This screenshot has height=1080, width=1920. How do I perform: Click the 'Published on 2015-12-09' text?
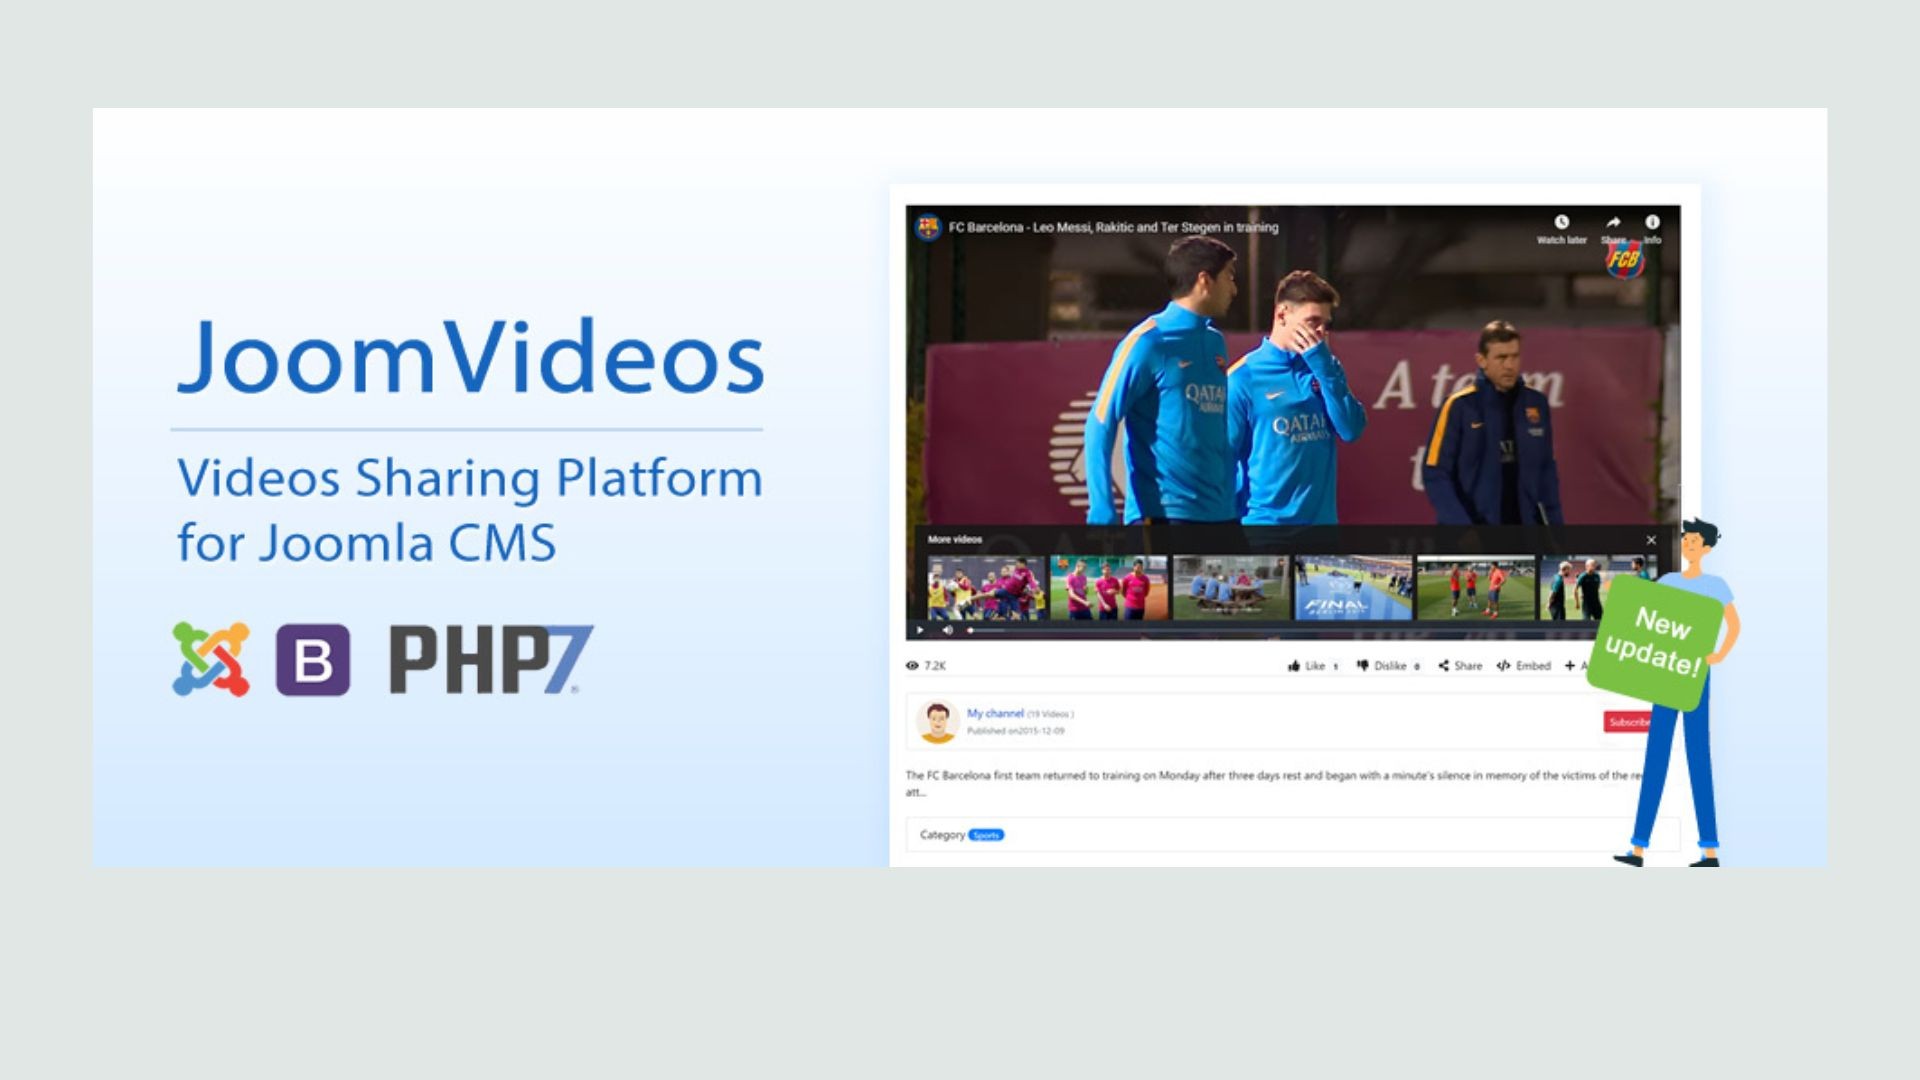[x=1015, y=731]
